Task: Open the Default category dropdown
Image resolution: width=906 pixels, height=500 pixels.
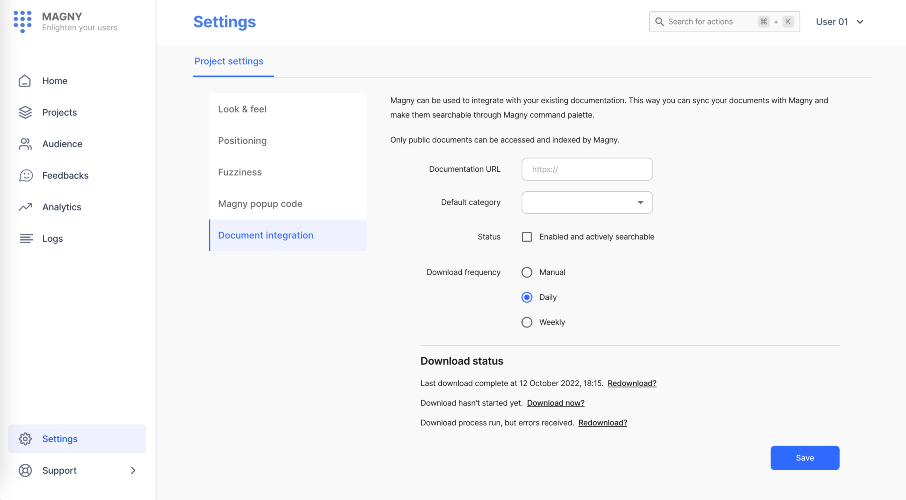Action: (x=587, y=203)
